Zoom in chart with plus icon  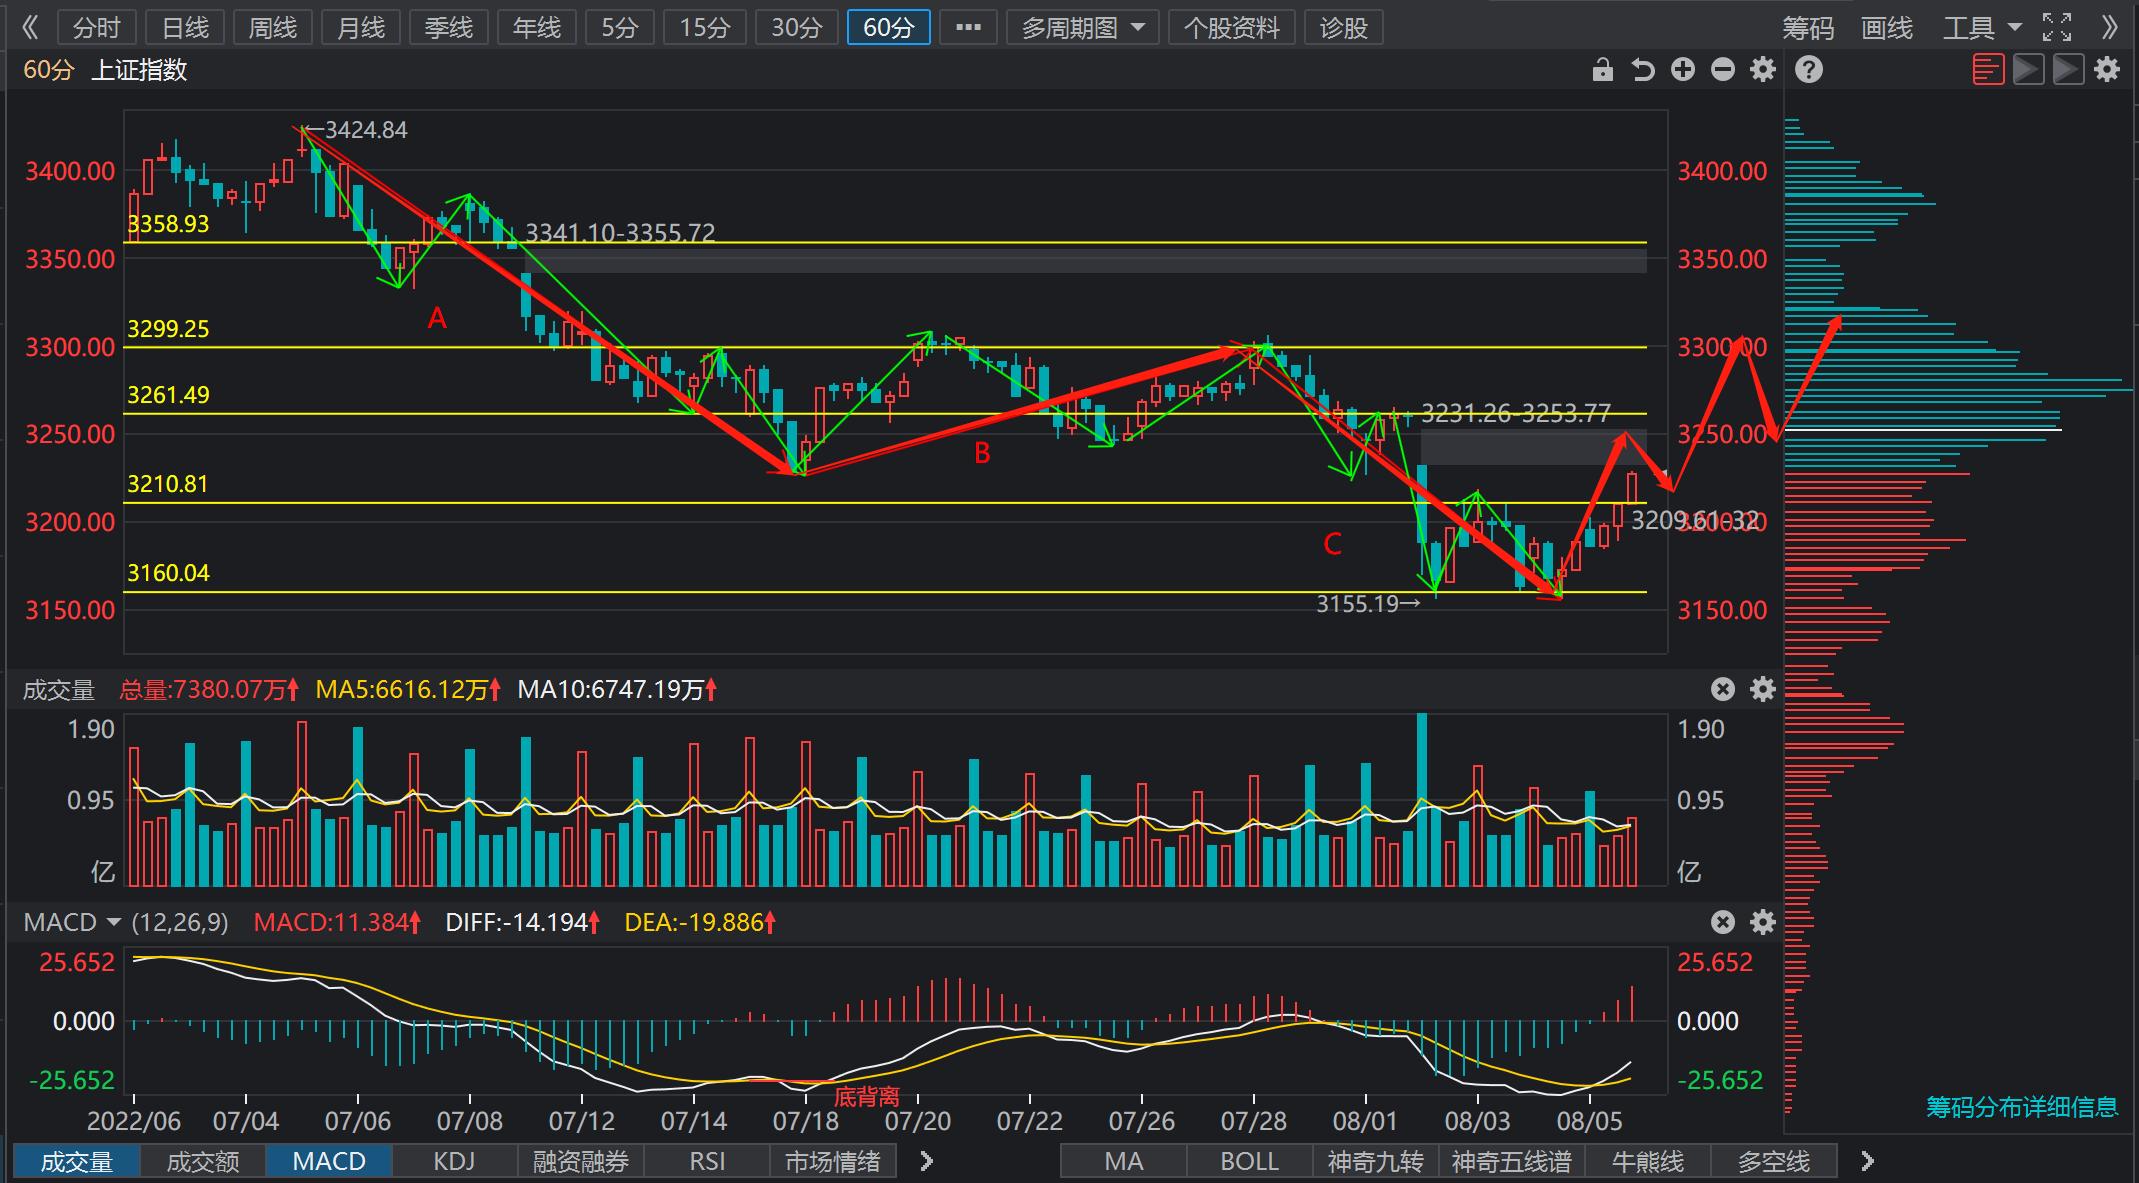coord(1683,69)
